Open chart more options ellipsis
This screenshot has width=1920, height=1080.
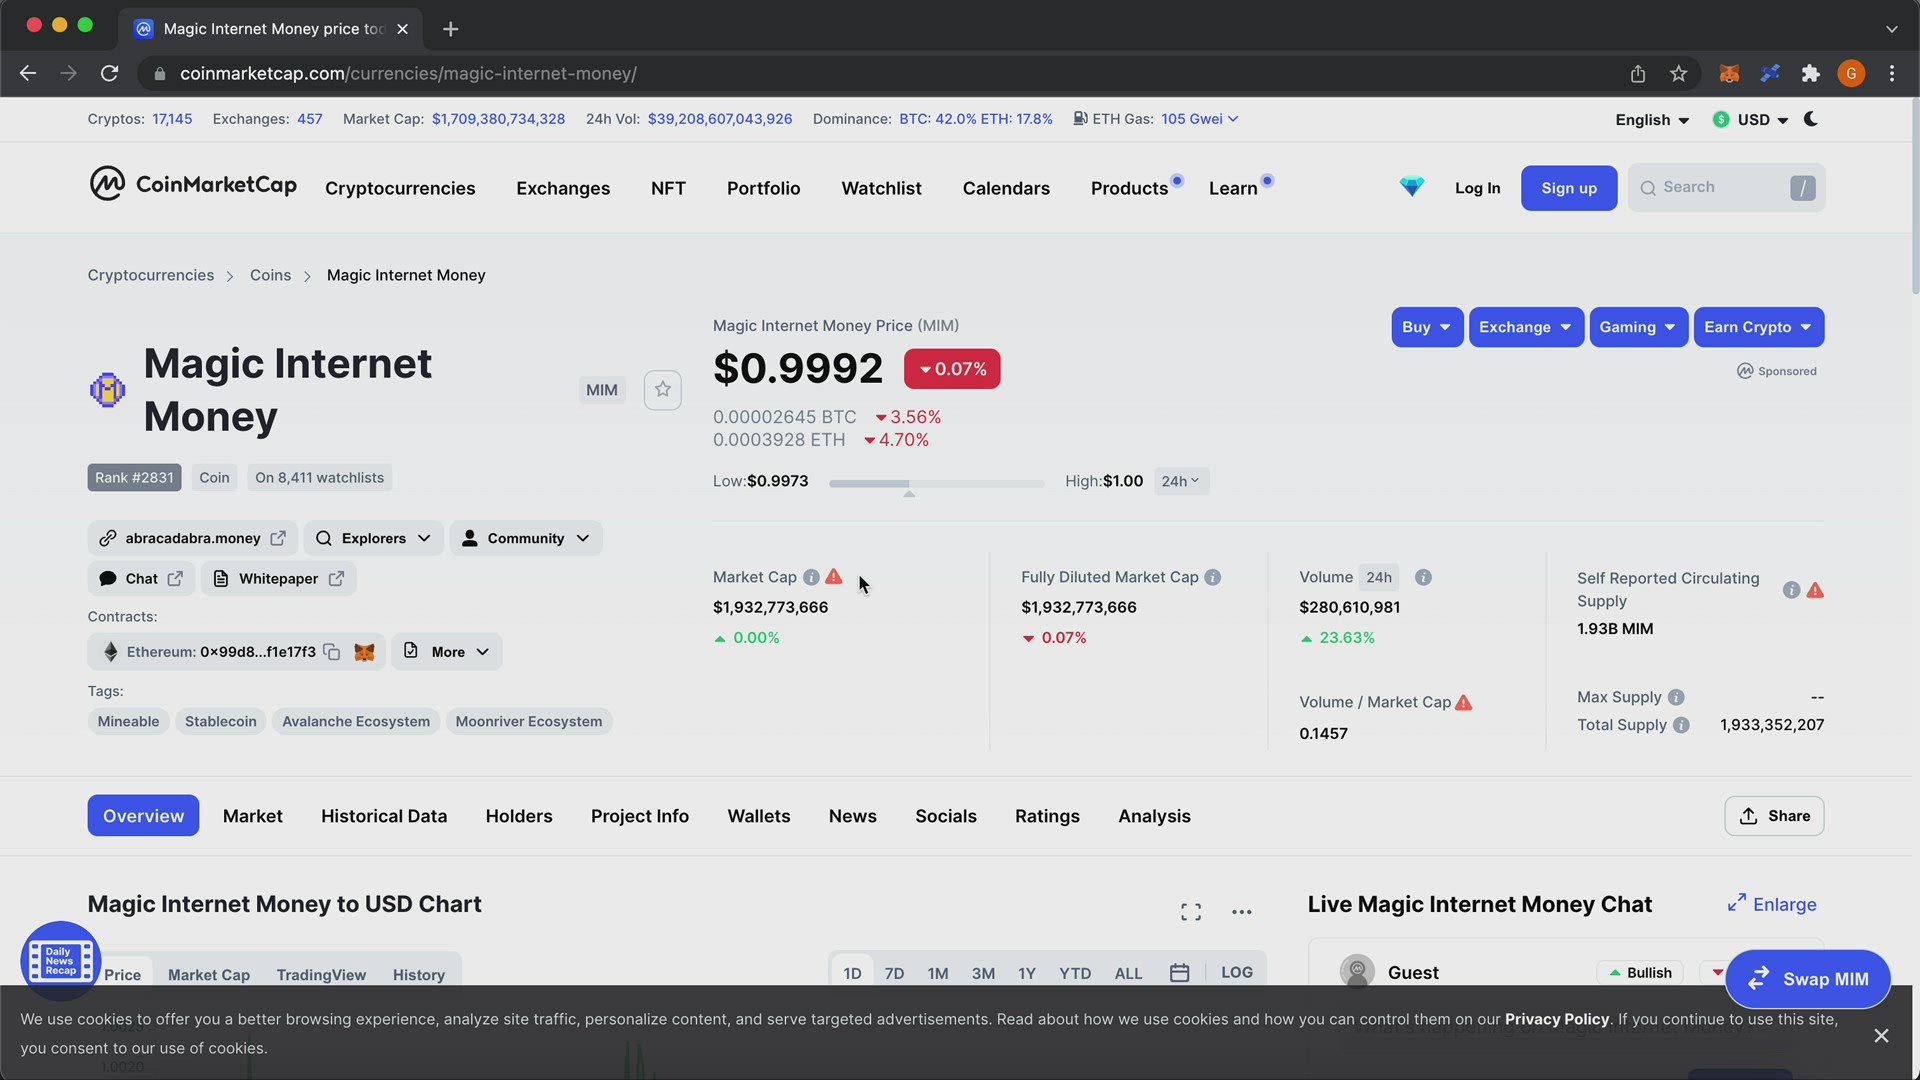coord(1241,912)
